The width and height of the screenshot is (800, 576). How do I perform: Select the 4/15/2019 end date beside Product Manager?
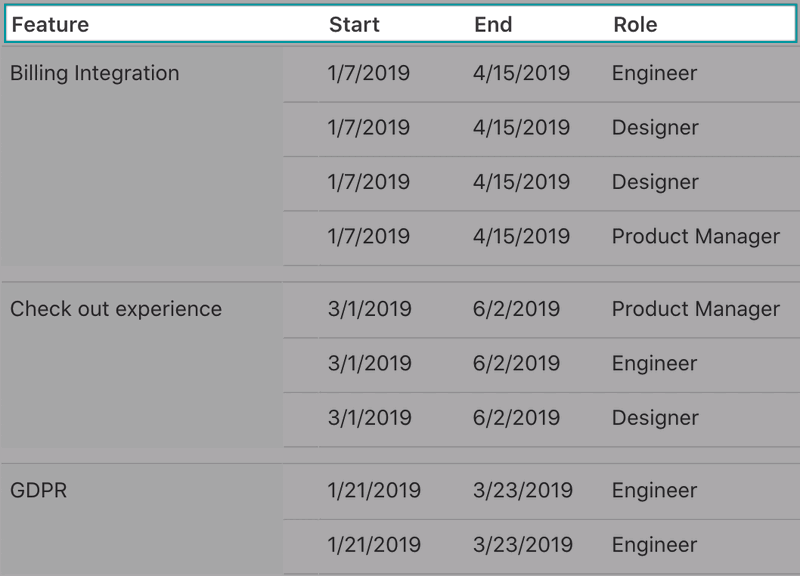coord(521,237)
